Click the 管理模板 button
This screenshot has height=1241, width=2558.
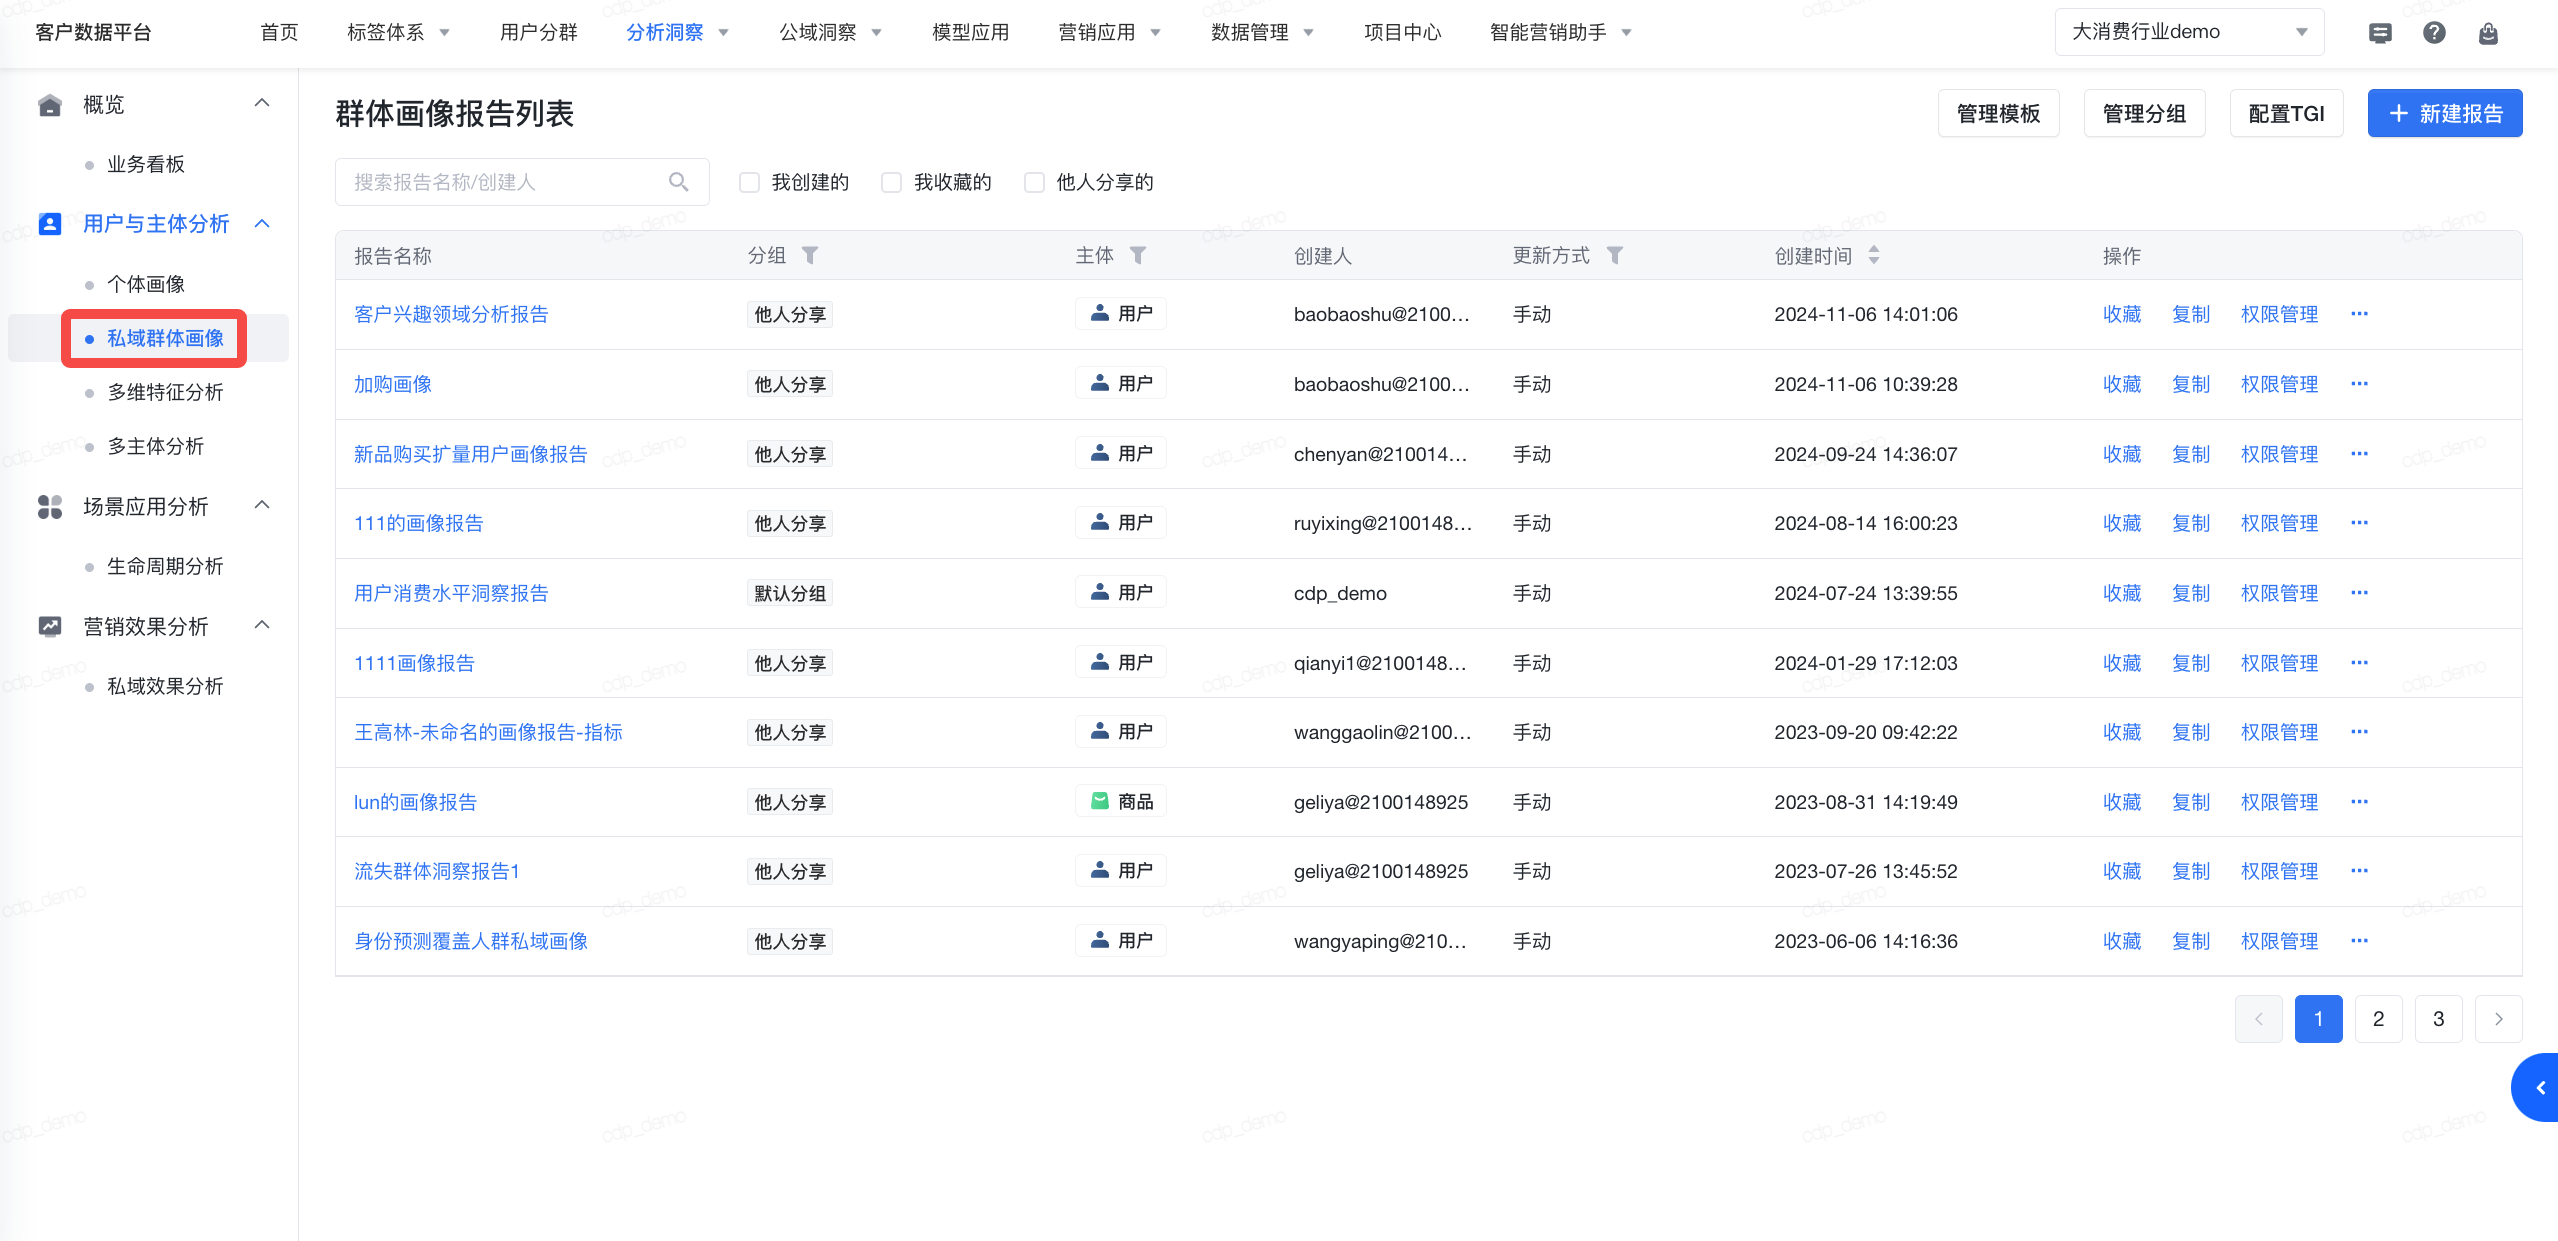coord(1998,113)
